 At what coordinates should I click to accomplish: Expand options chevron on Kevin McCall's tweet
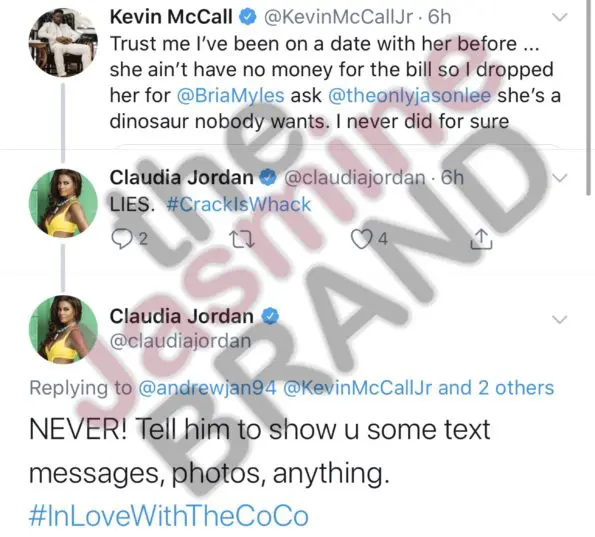click(x=559, y=17)
